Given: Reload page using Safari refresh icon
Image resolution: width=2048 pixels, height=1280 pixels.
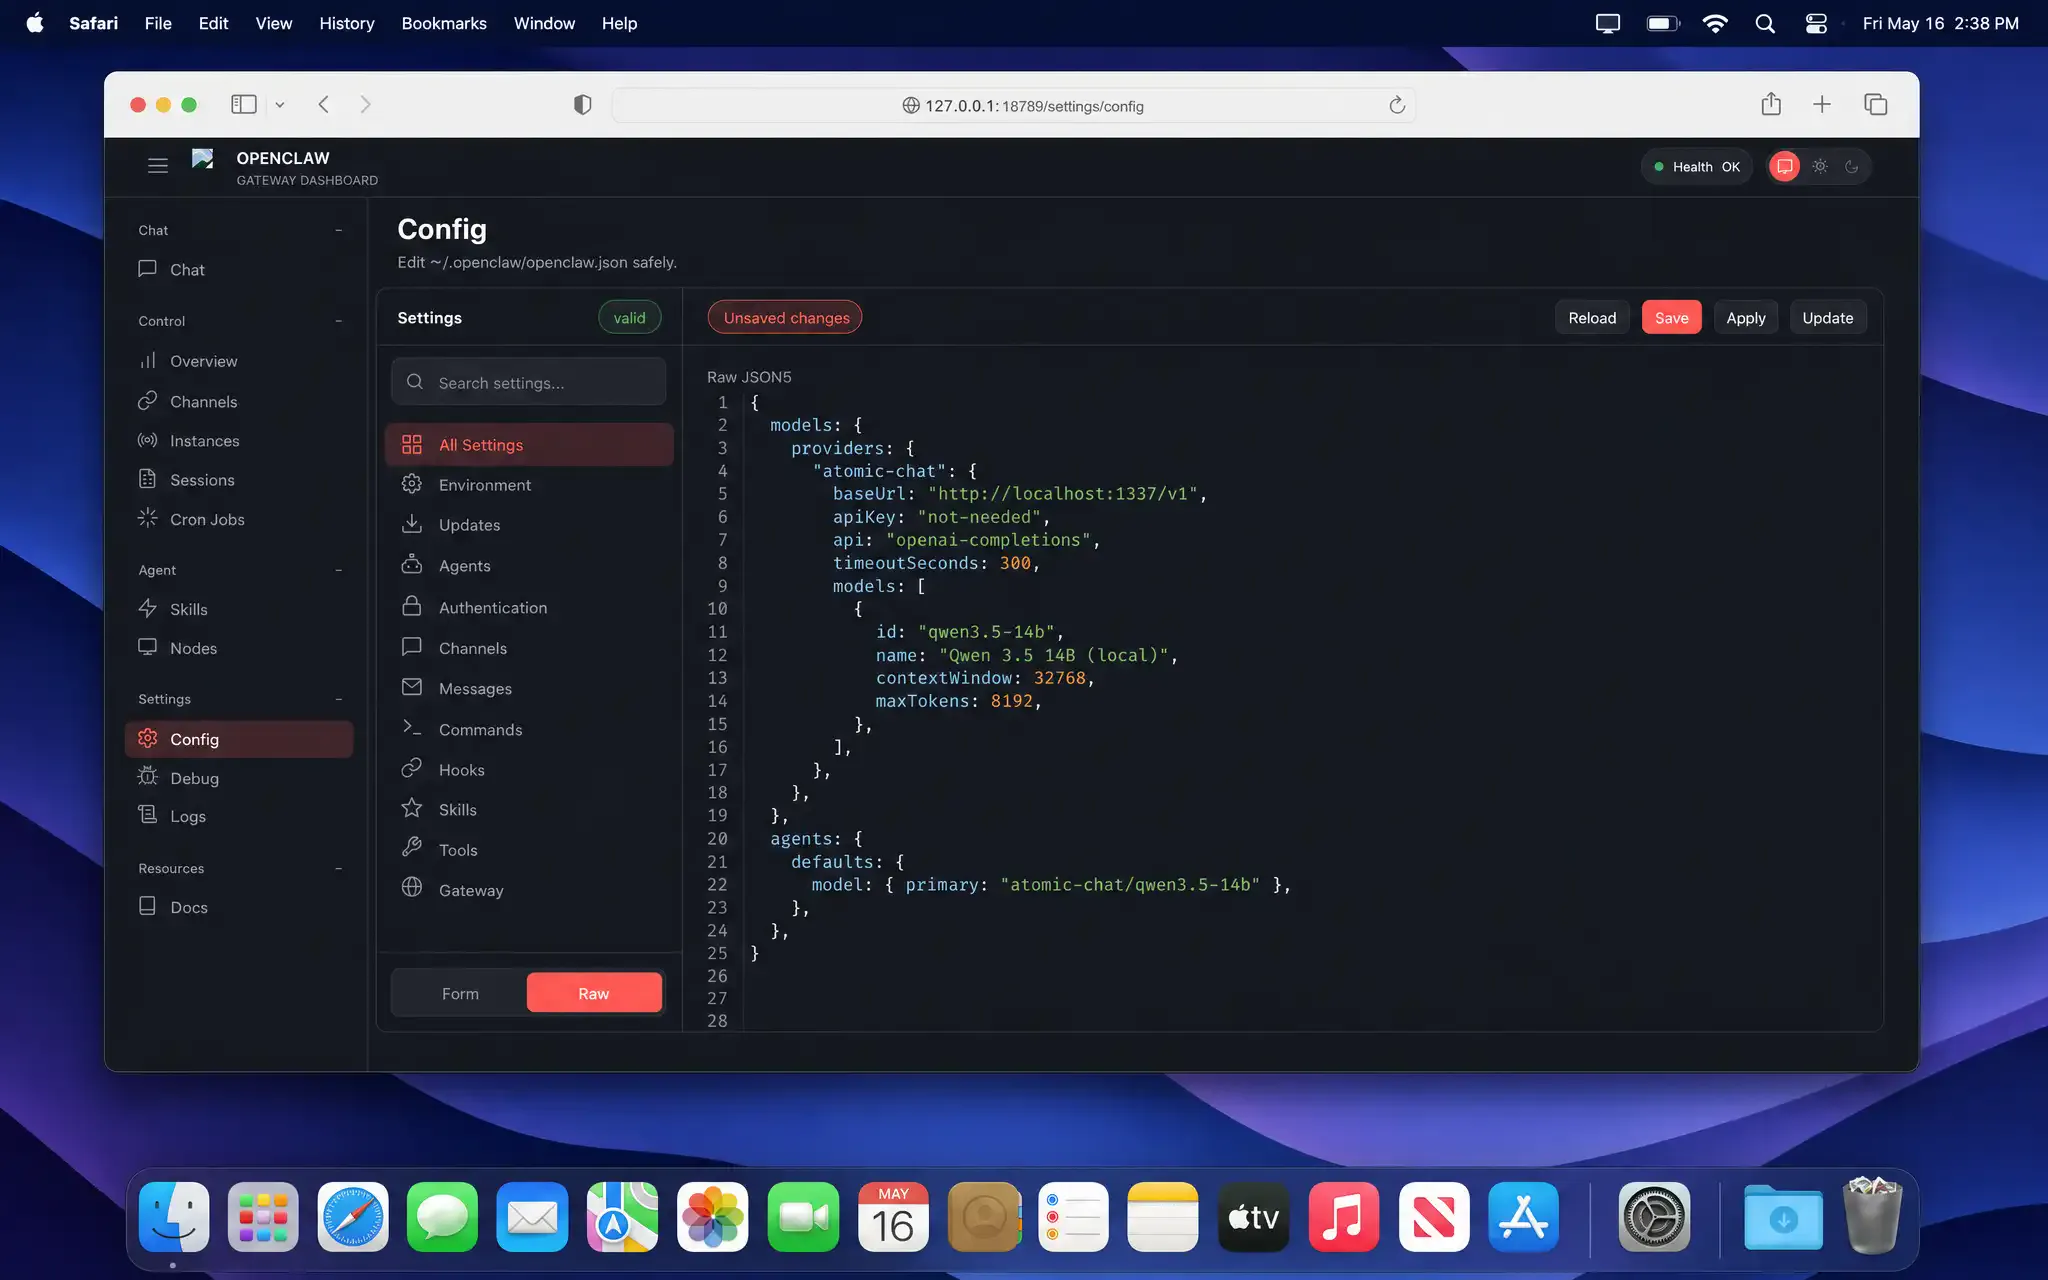Looking at the screenshot, I should [1397, 105].
